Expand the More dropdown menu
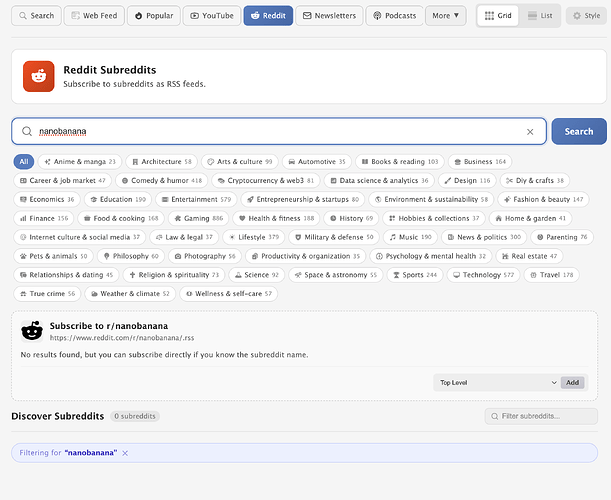Screen dimensions: 611x500 445,16
